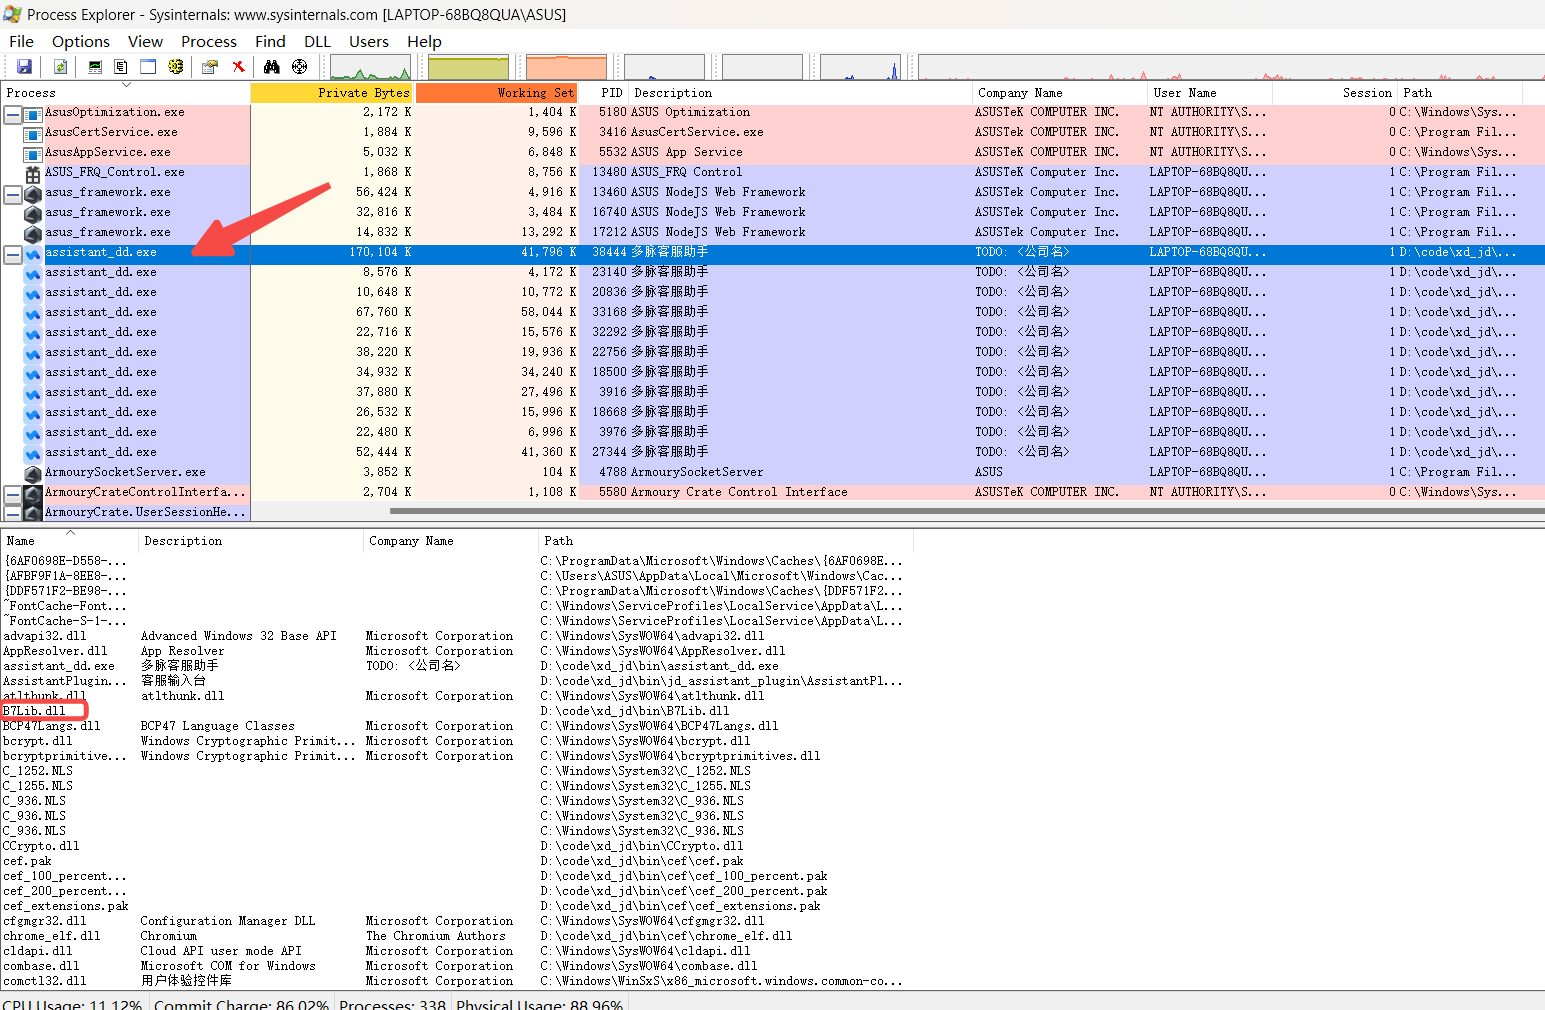The width and height of the screenshot is (1545, 1010).
Task: Sort by the Session column header
Action: point(1334,93)
